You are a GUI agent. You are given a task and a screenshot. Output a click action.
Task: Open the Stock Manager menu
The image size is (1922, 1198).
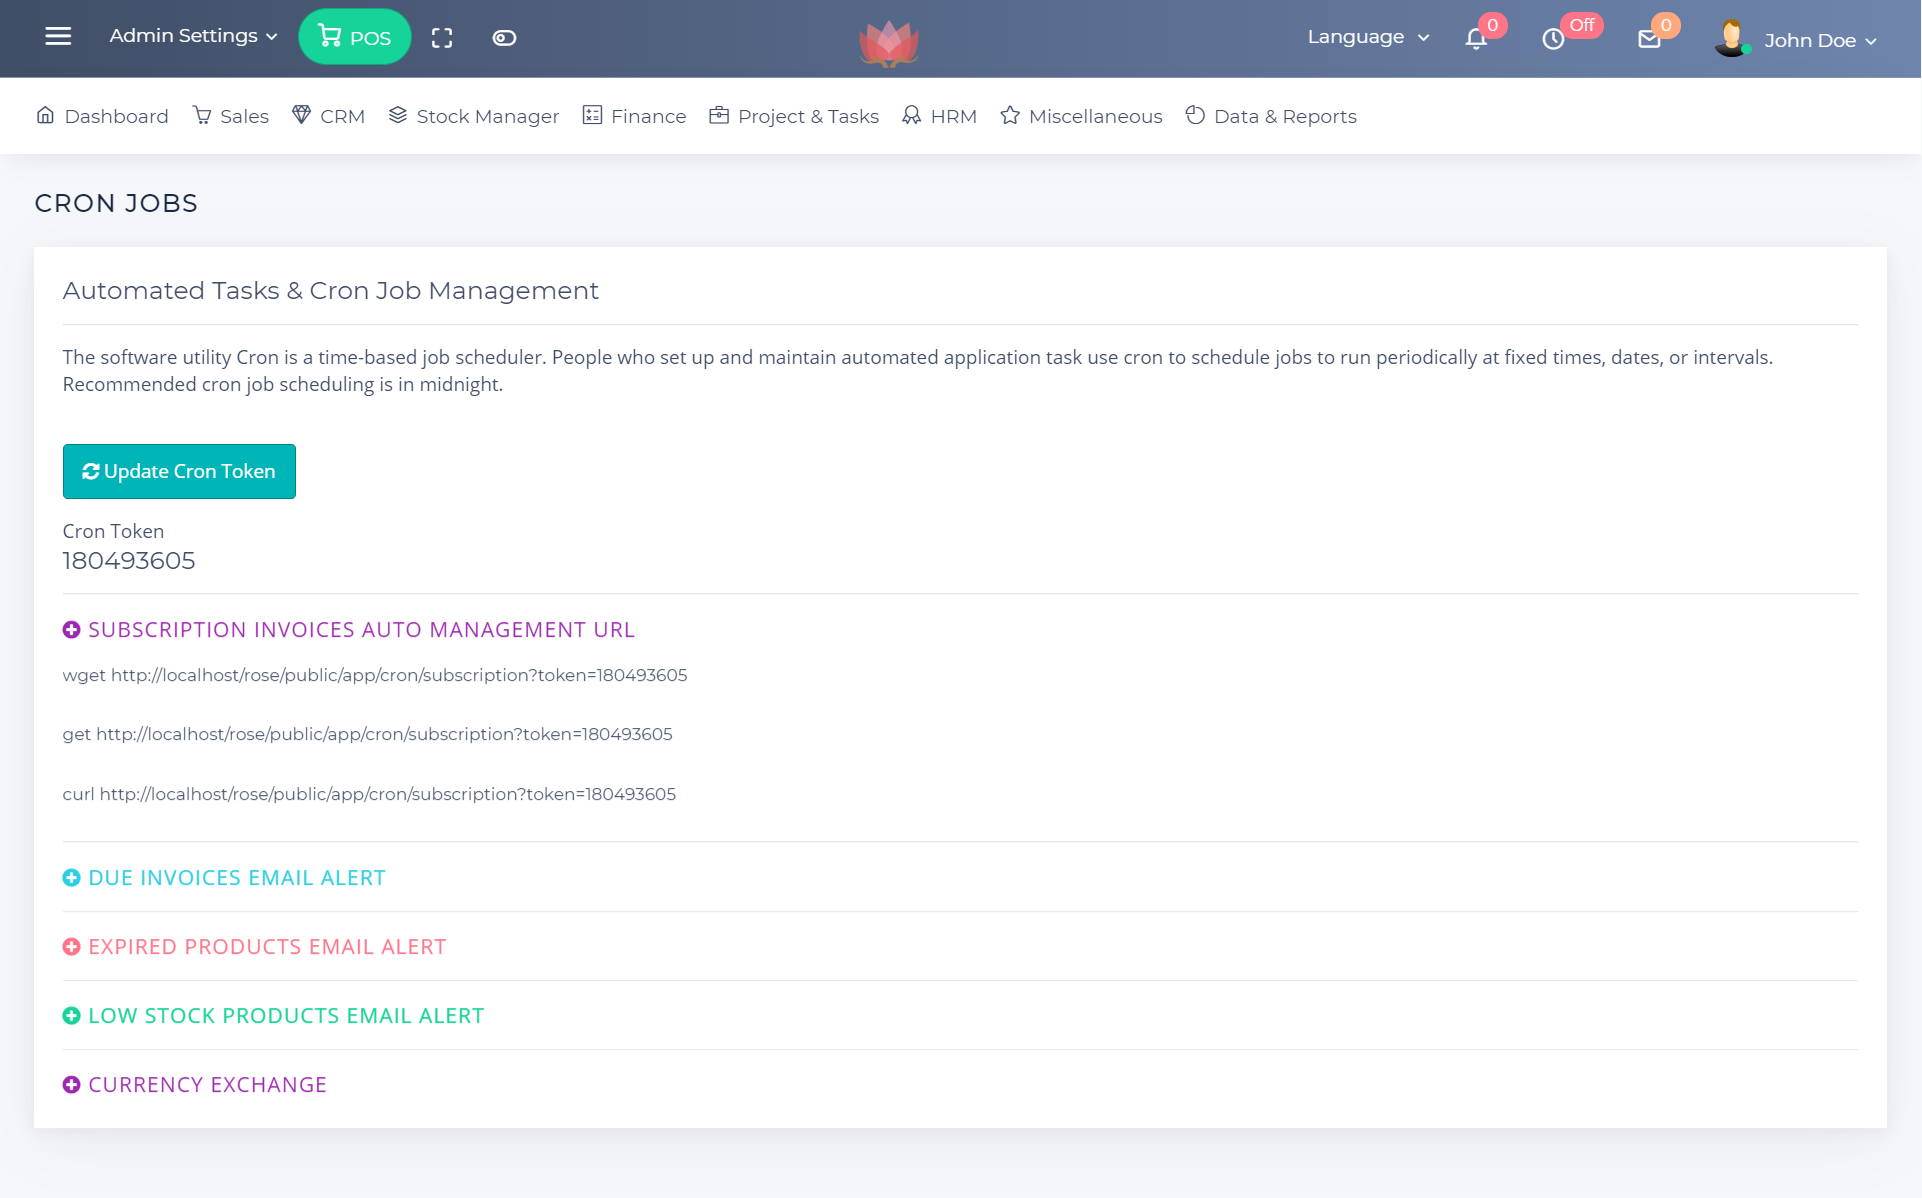474,116
